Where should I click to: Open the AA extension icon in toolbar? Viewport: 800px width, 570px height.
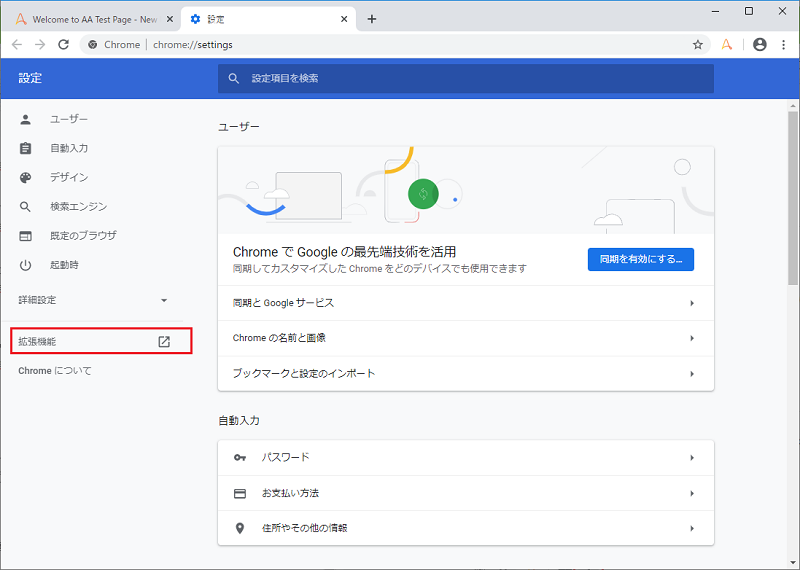pyautogui.click(x=727, y=45)
